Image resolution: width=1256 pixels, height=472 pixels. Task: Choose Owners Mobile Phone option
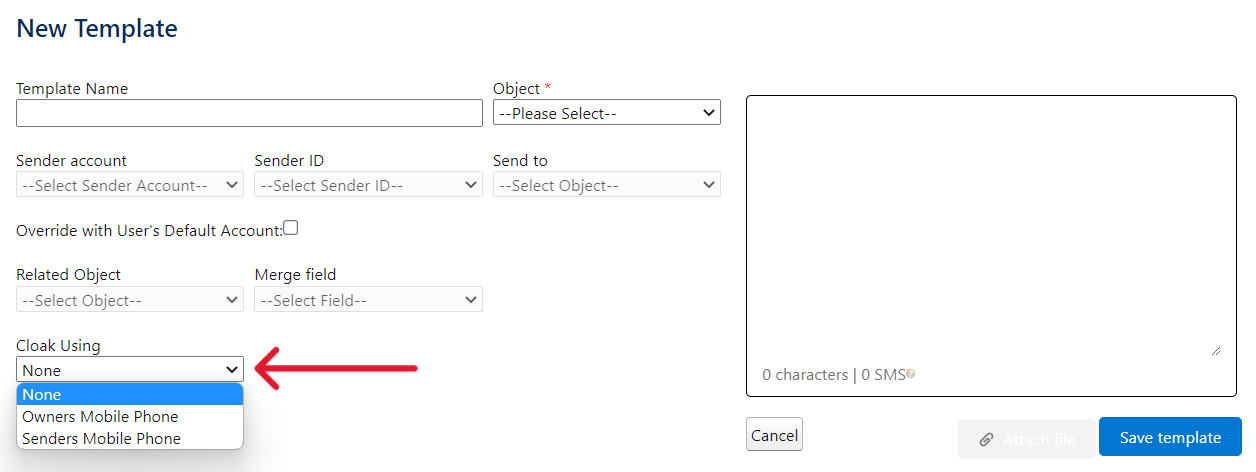click(130, 416)
